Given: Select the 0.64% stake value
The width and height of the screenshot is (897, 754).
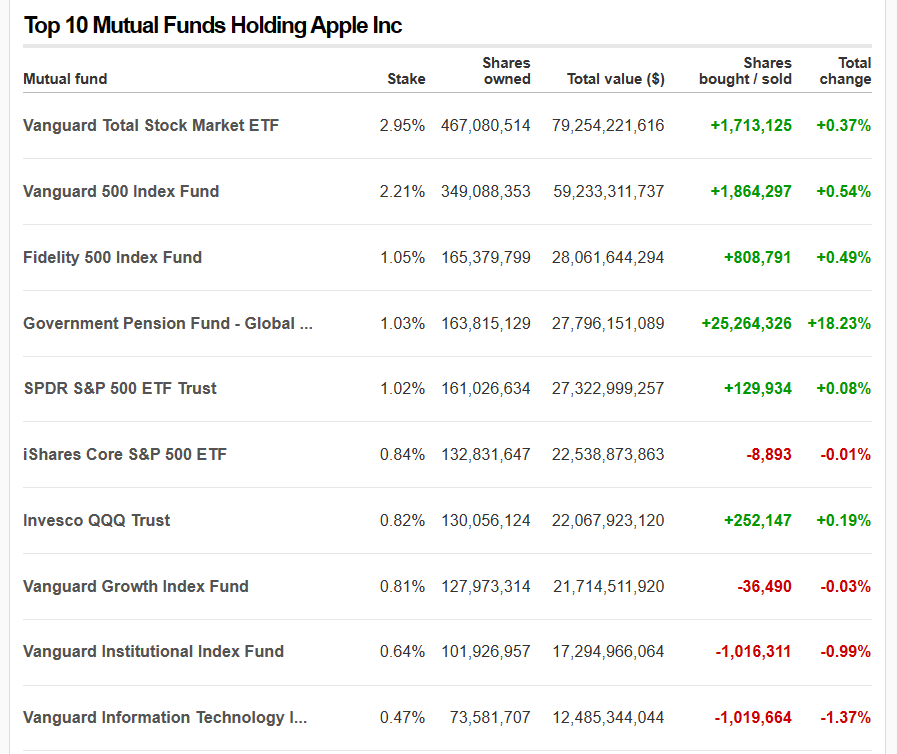Looking at the screenshot, I should (x=402, y=652).
